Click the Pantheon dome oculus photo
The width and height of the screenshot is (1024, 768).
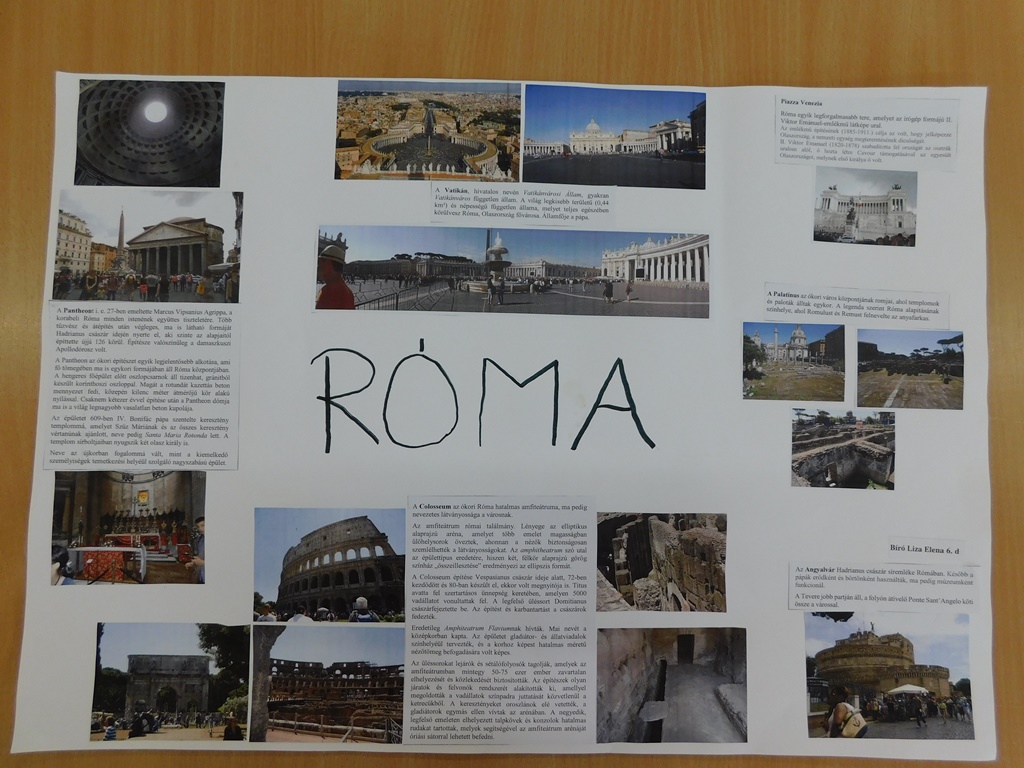[x=150, y=132]
